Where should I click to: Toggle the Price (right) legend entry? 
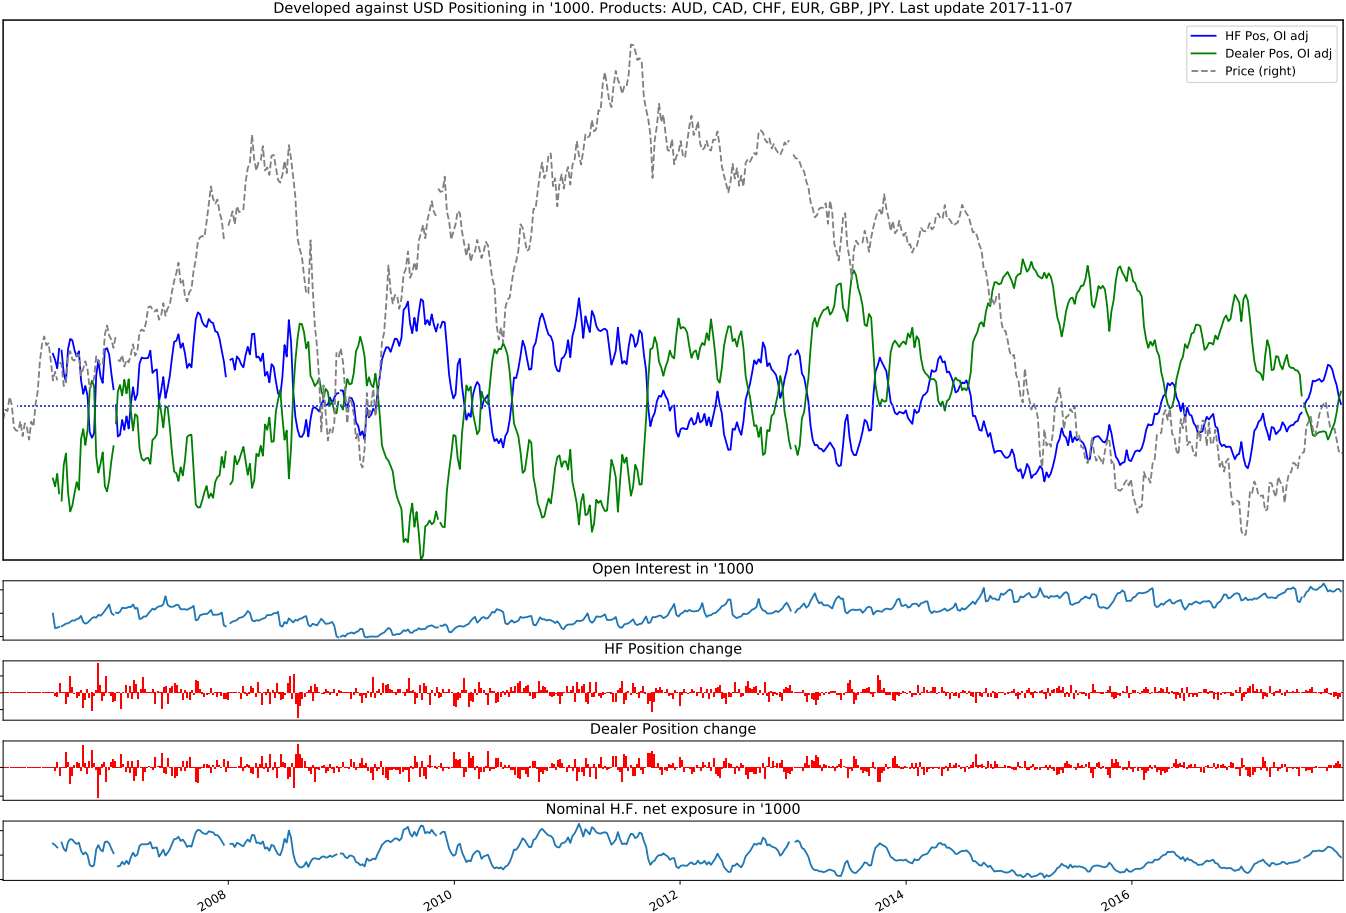(1262, 71)
